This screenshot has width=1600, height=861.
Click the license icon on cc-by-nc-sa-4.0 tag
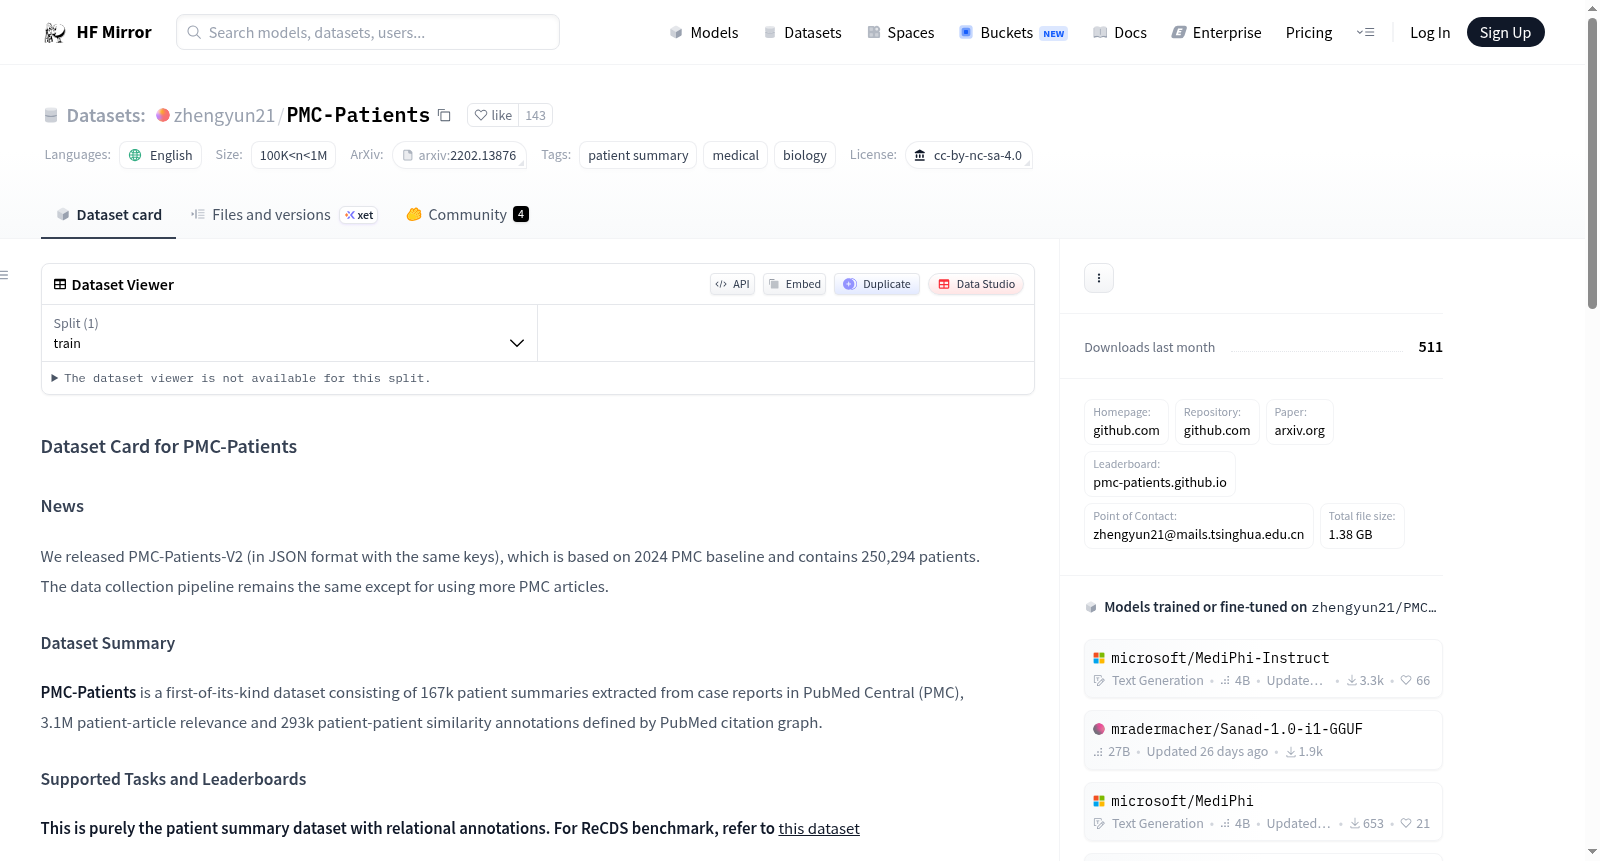(920, 155)
